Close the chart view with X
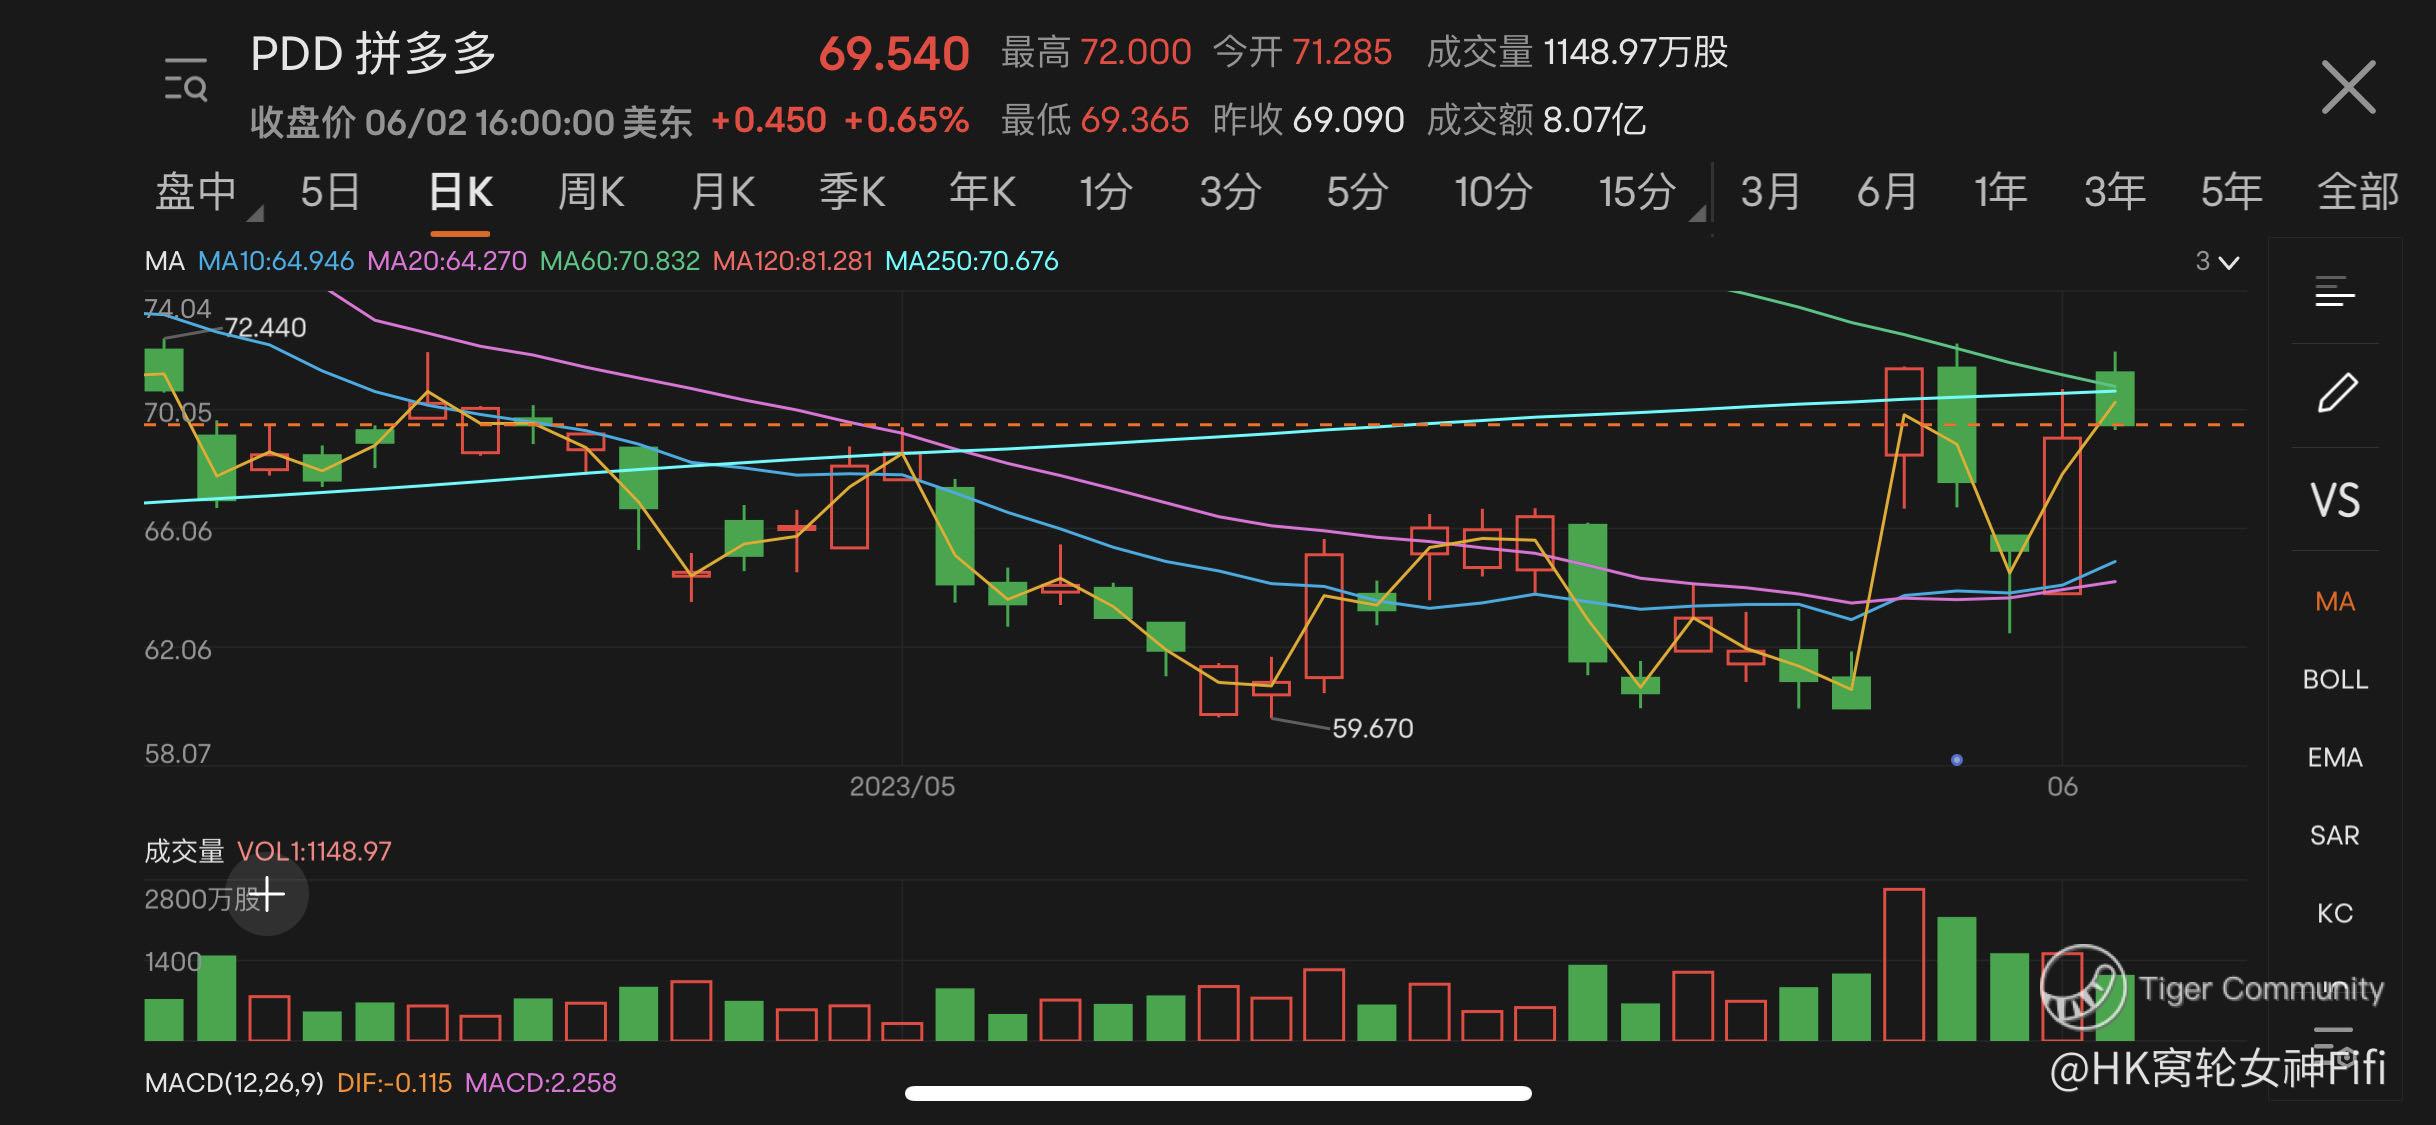 coord(2347,88)
